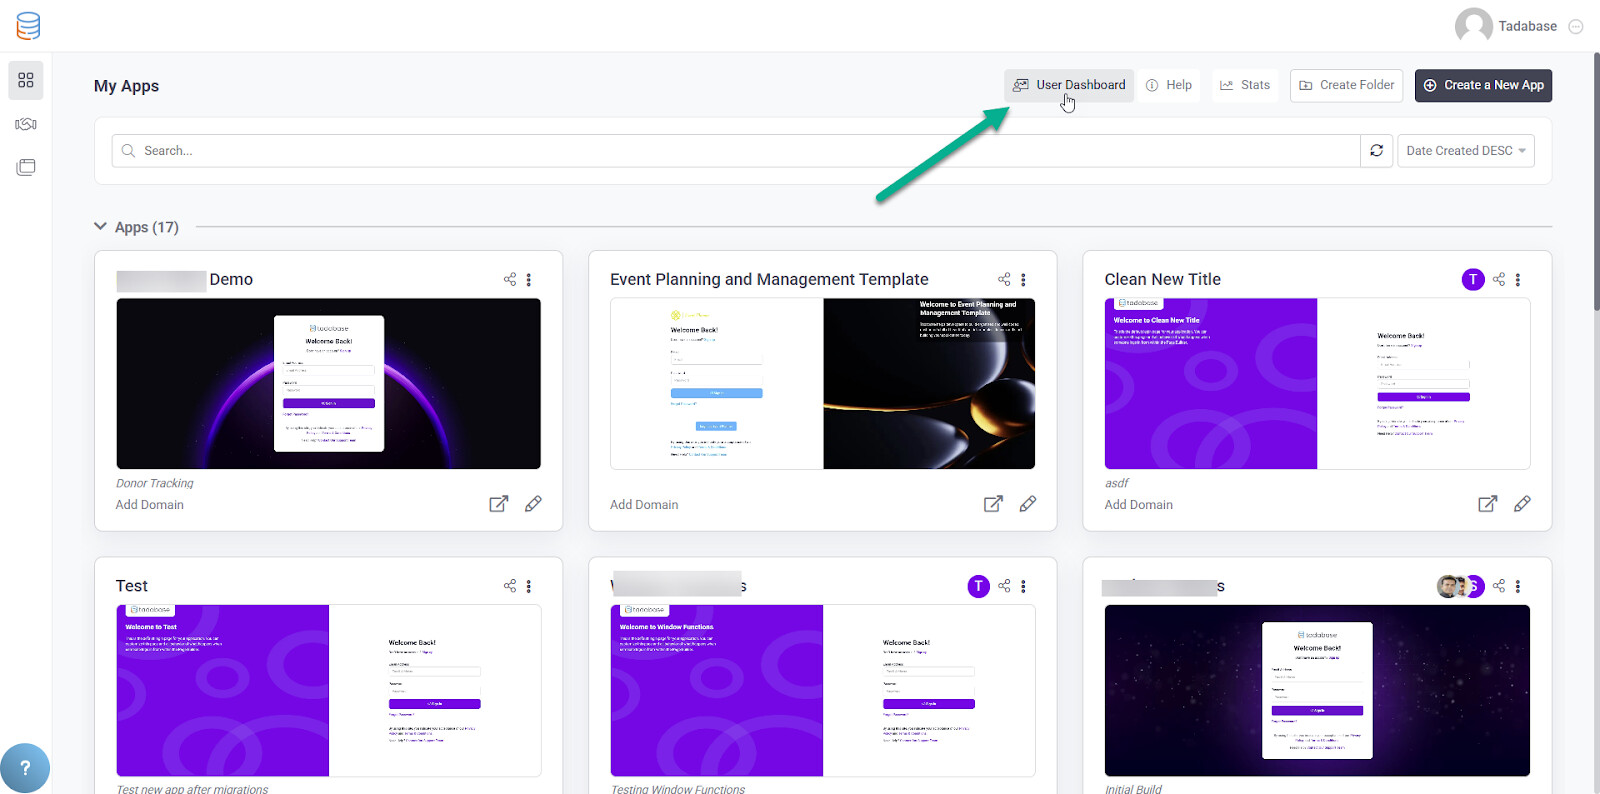Open the help question mark bubble
This screenshot has width=1600, height=794.
[x=25, y=768]
